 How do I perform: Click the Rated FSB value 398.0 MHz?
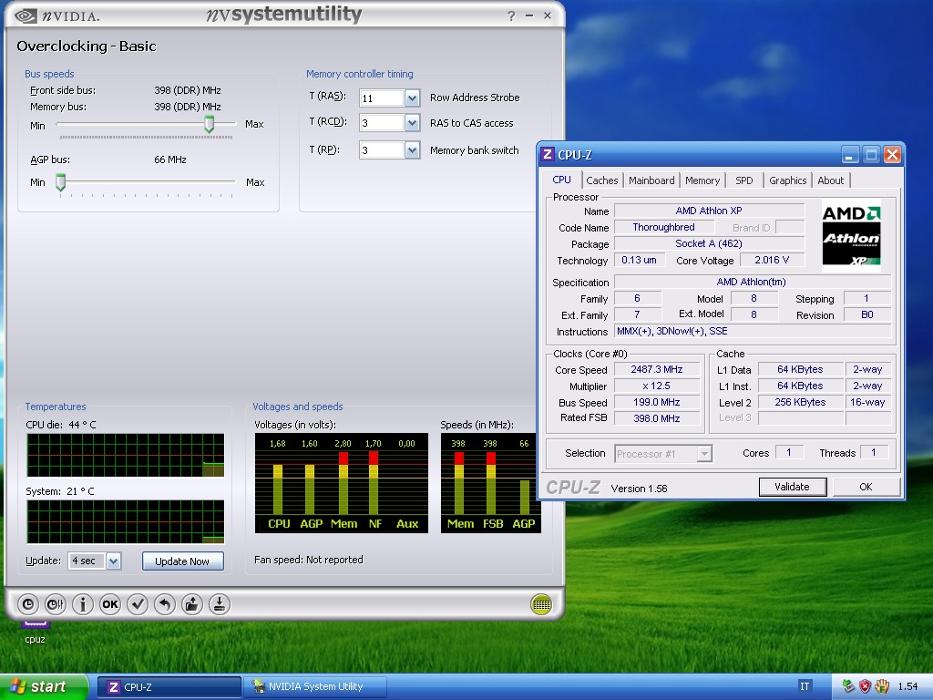pyautogui.click(x=656, y=418)
